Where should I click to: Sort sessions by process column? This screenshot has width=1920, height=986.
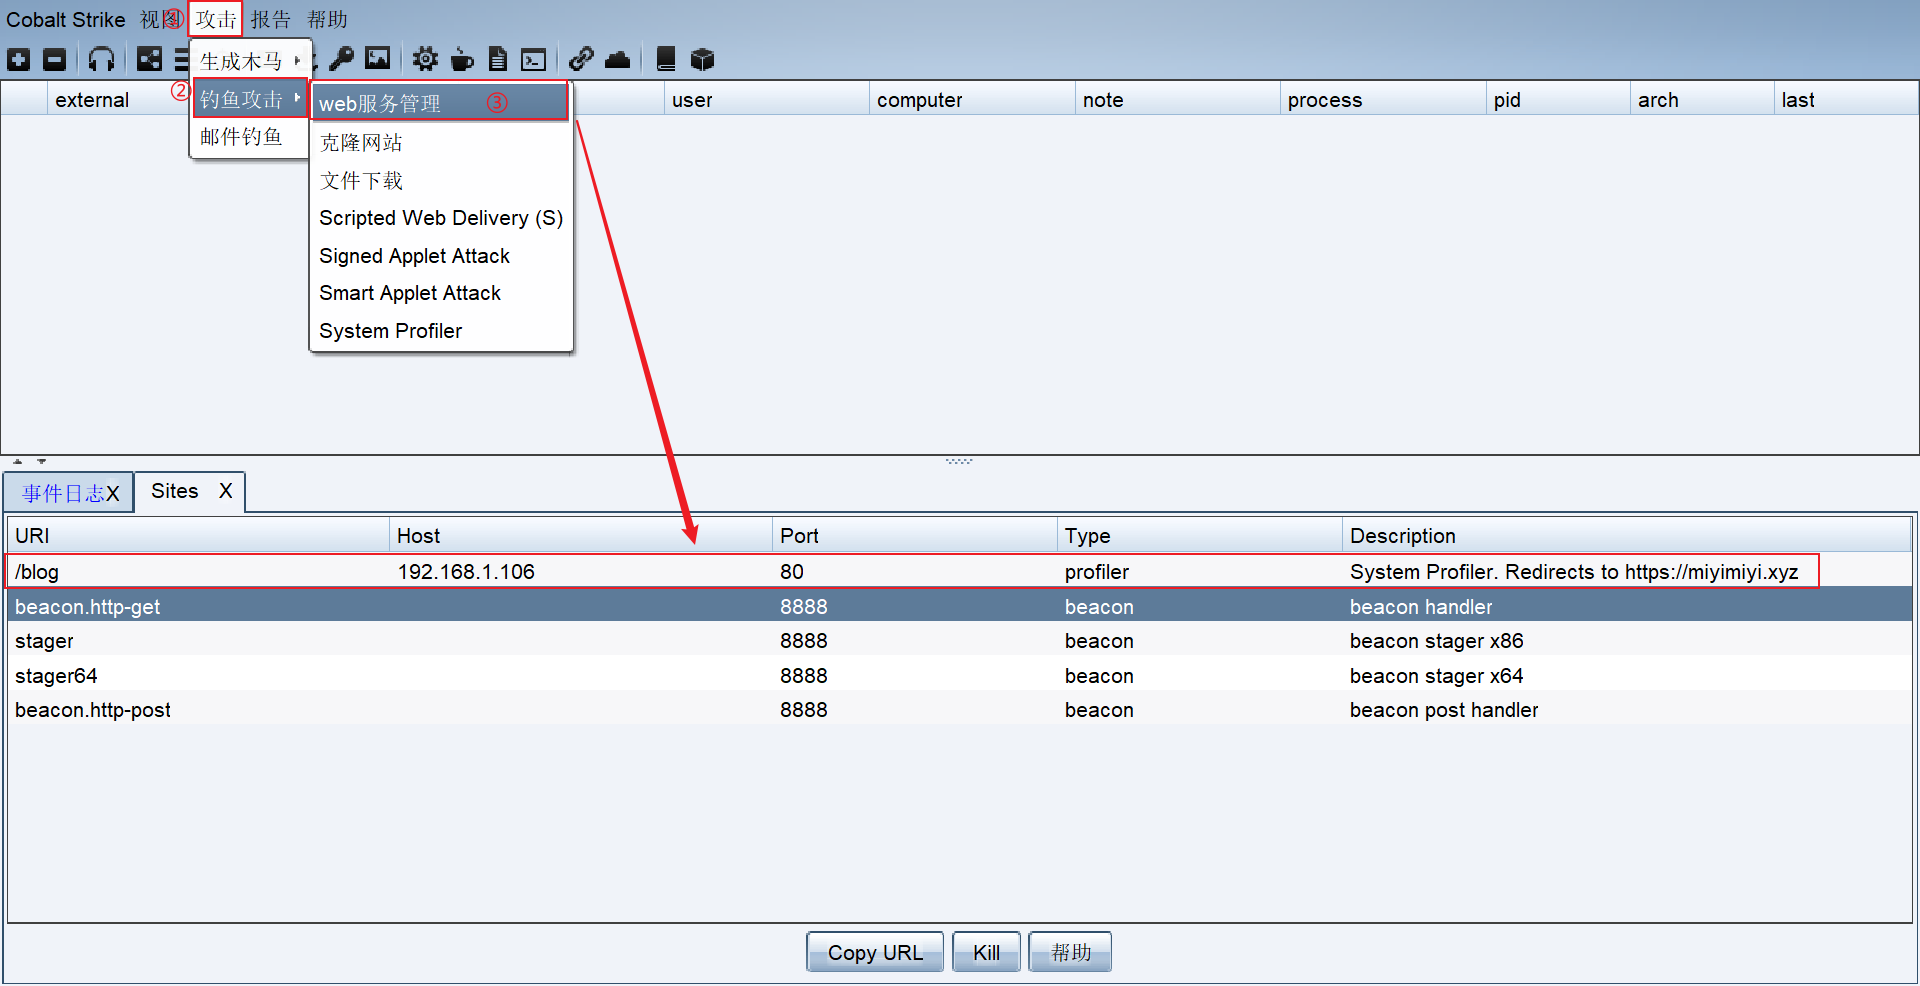tap(1383, 100)
